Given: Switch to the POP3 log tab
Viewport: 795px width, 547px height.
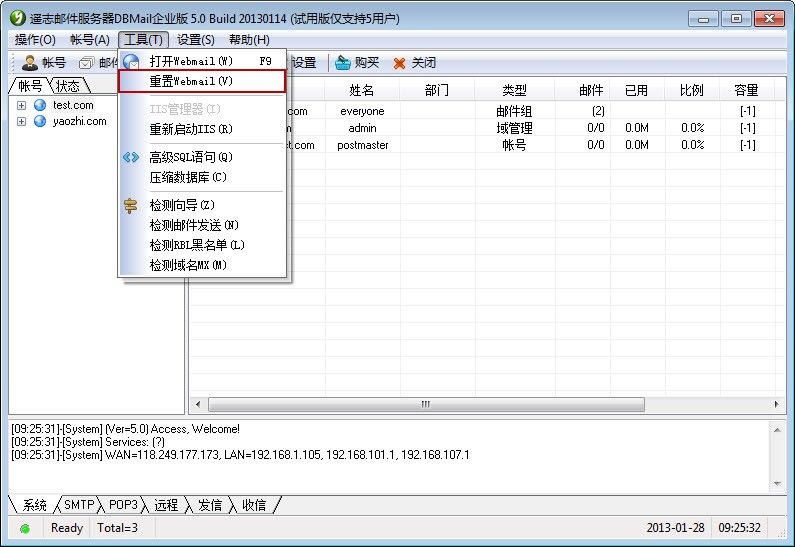Looking at the screenshot, I should click(123, 505).
